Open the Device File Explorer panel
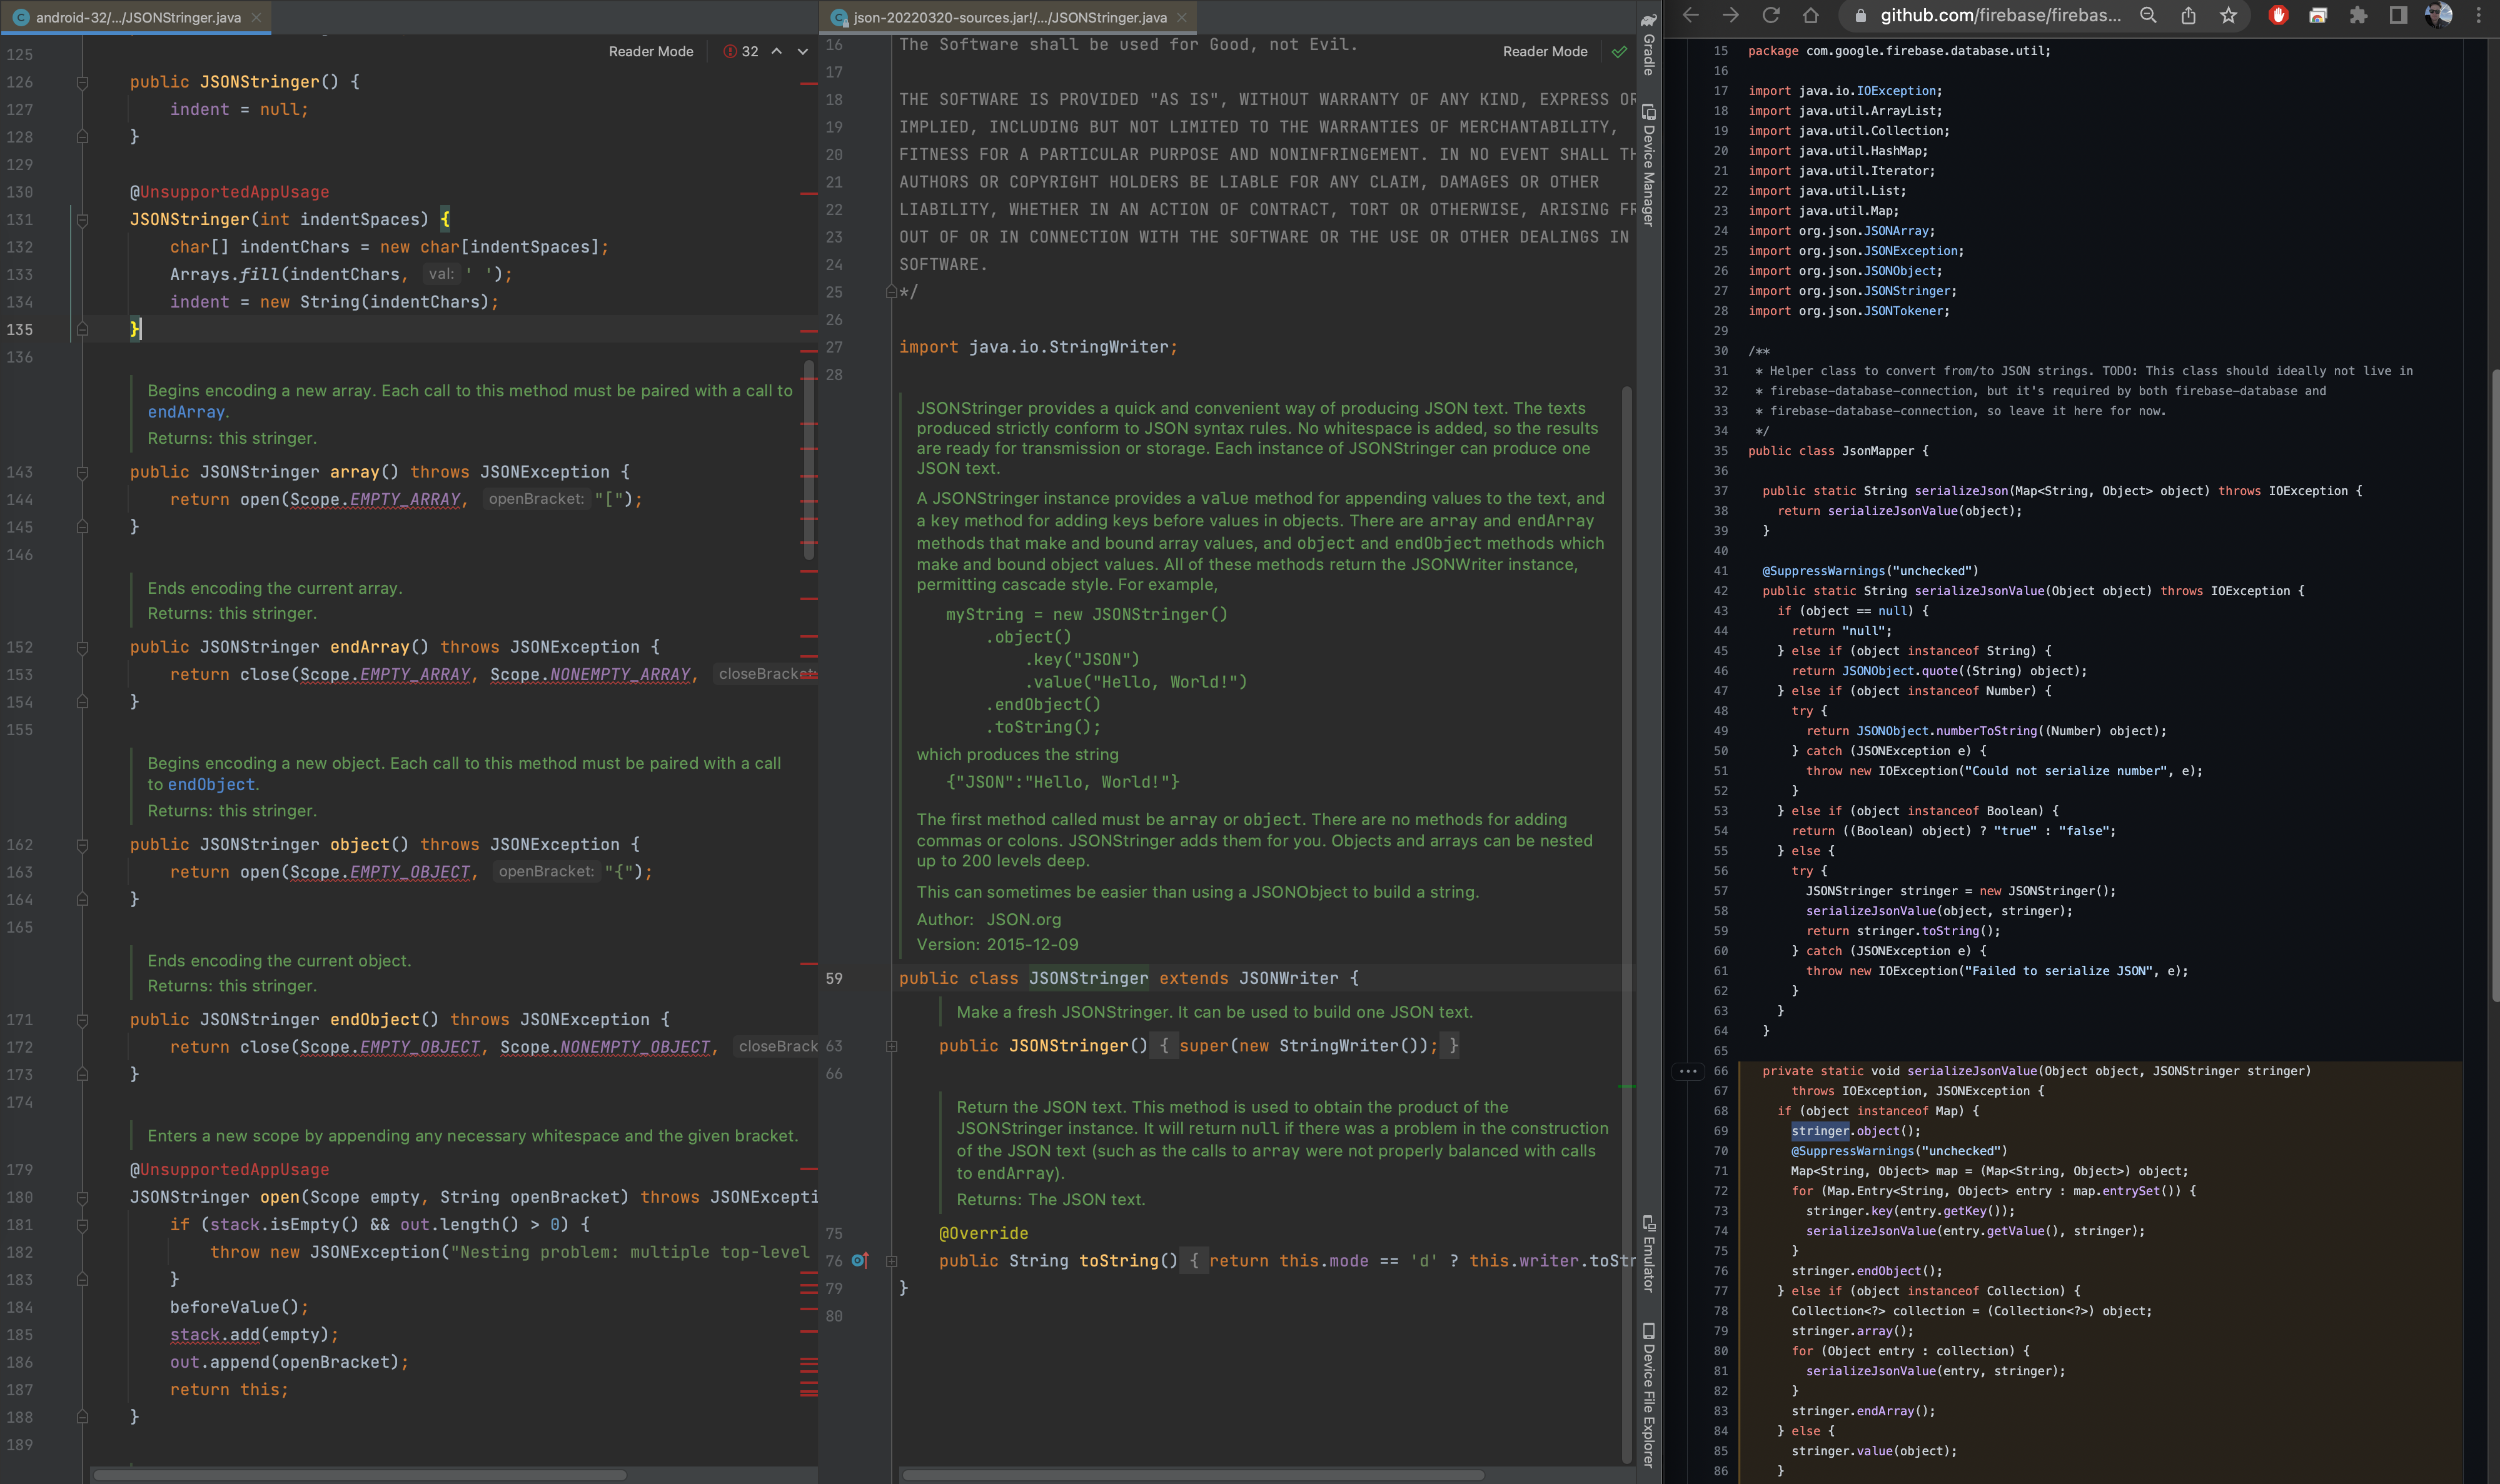Screen dimensions: 2500x1484 pyautogui.click(x=1648, y=1395)
